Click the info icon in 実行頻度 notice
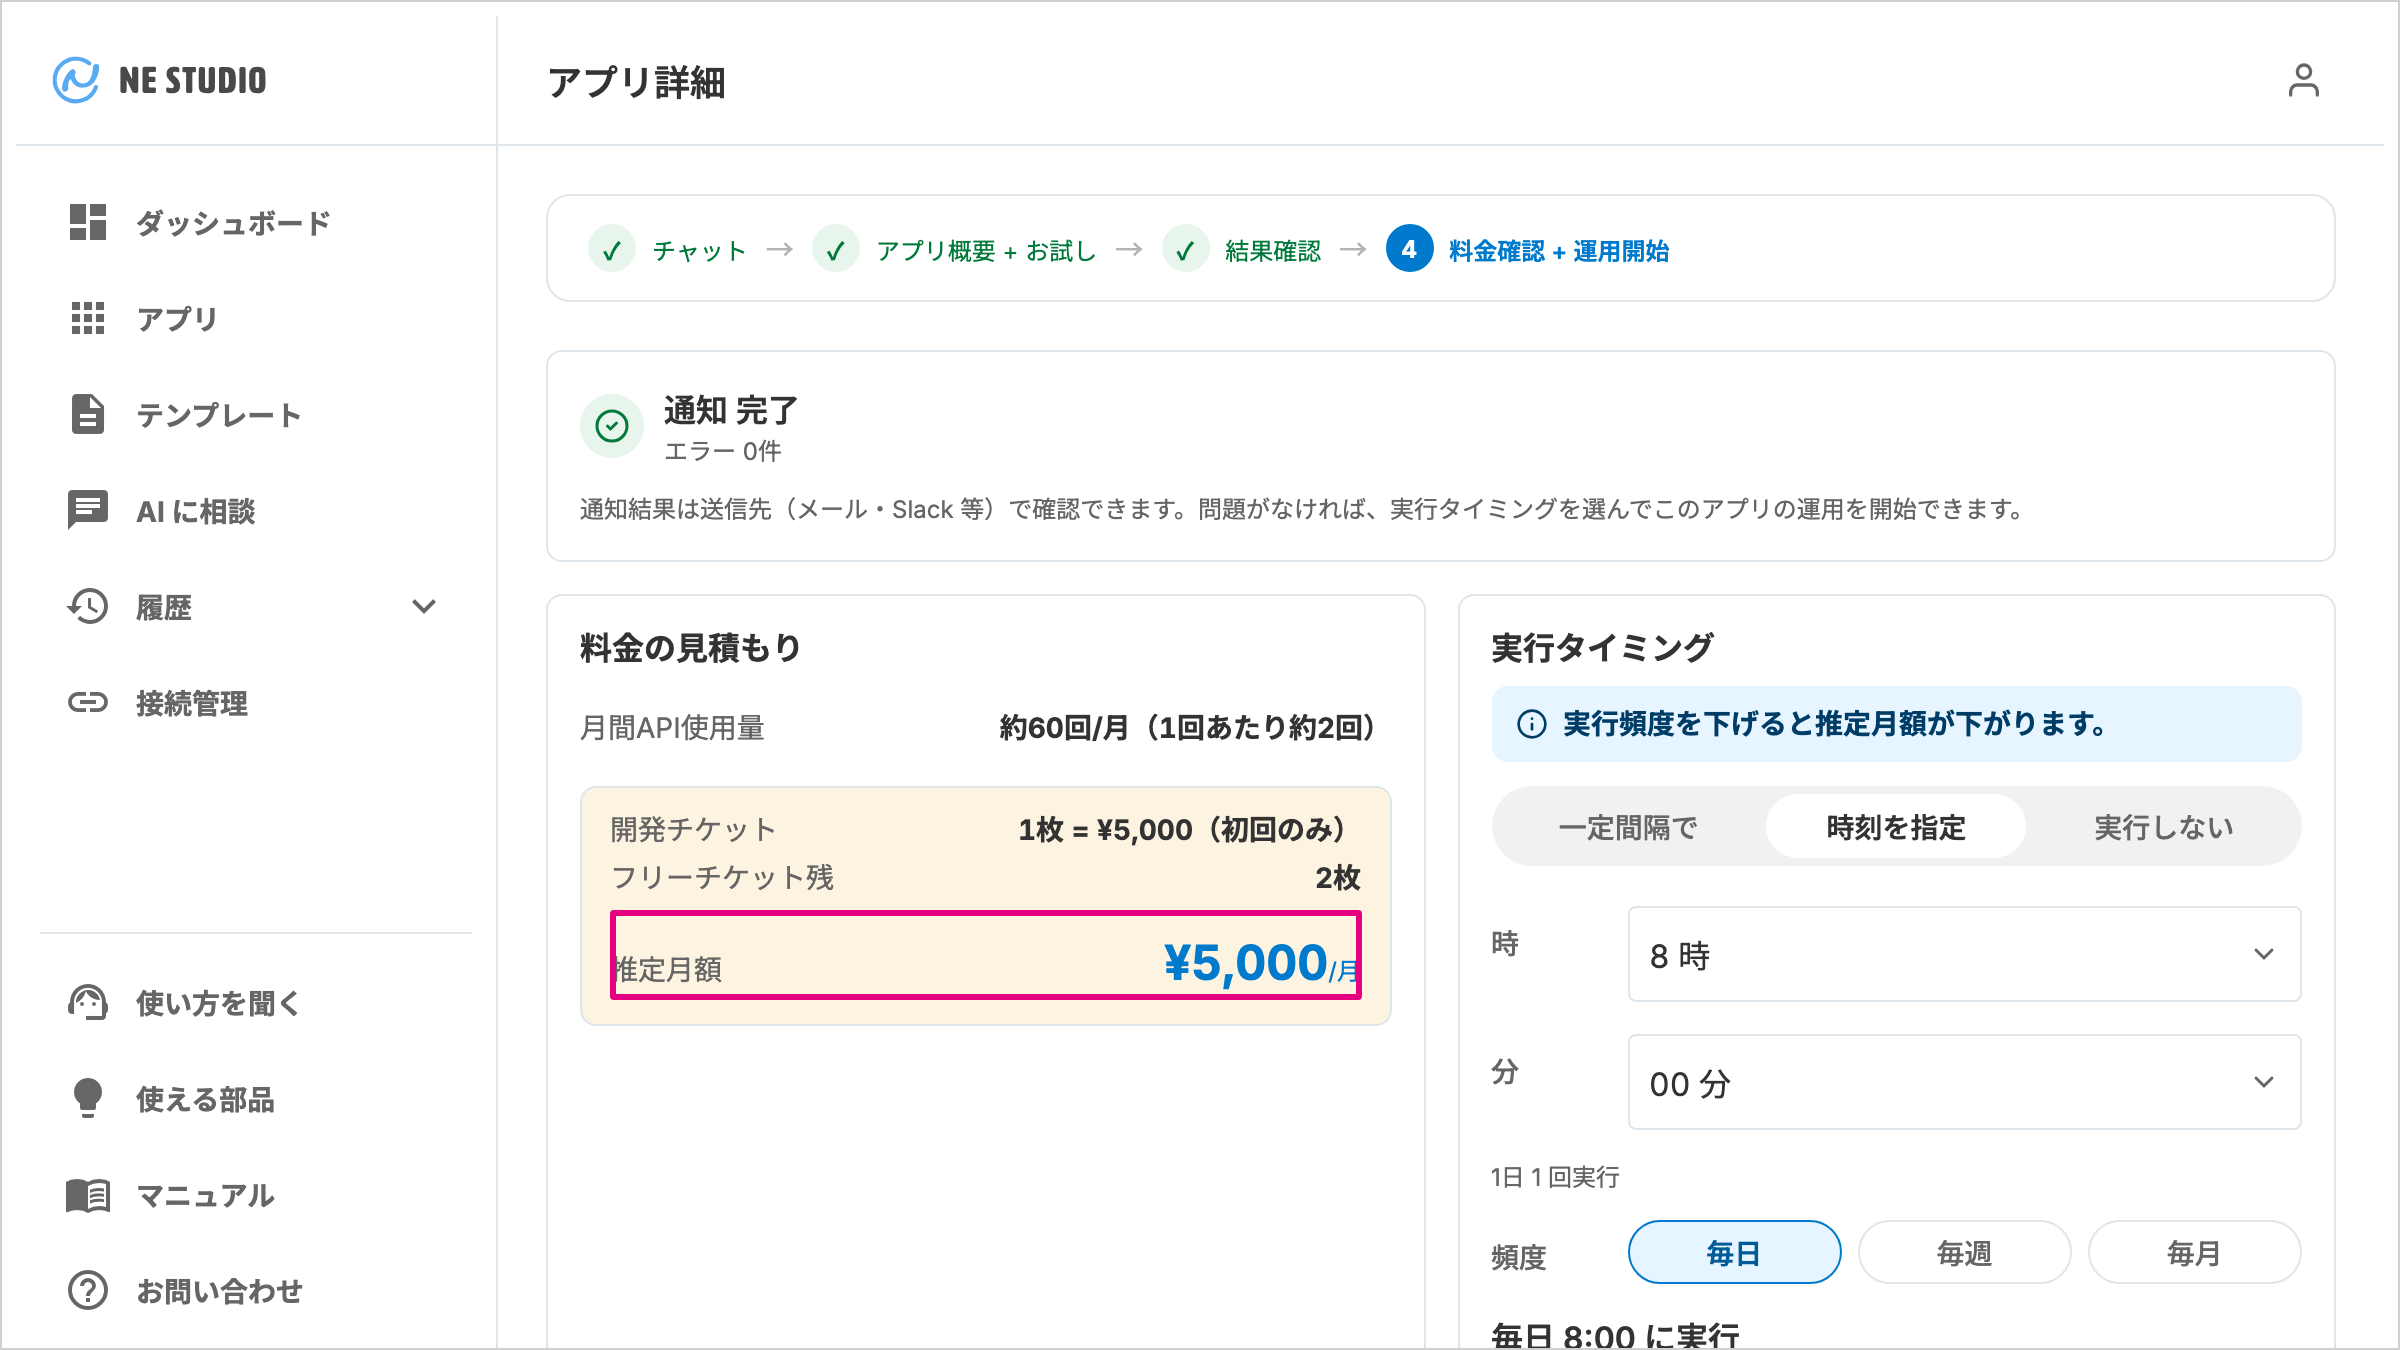Image resolution: width=2400 pixels, height=1350 pixels. click(x=1532, y=724)
